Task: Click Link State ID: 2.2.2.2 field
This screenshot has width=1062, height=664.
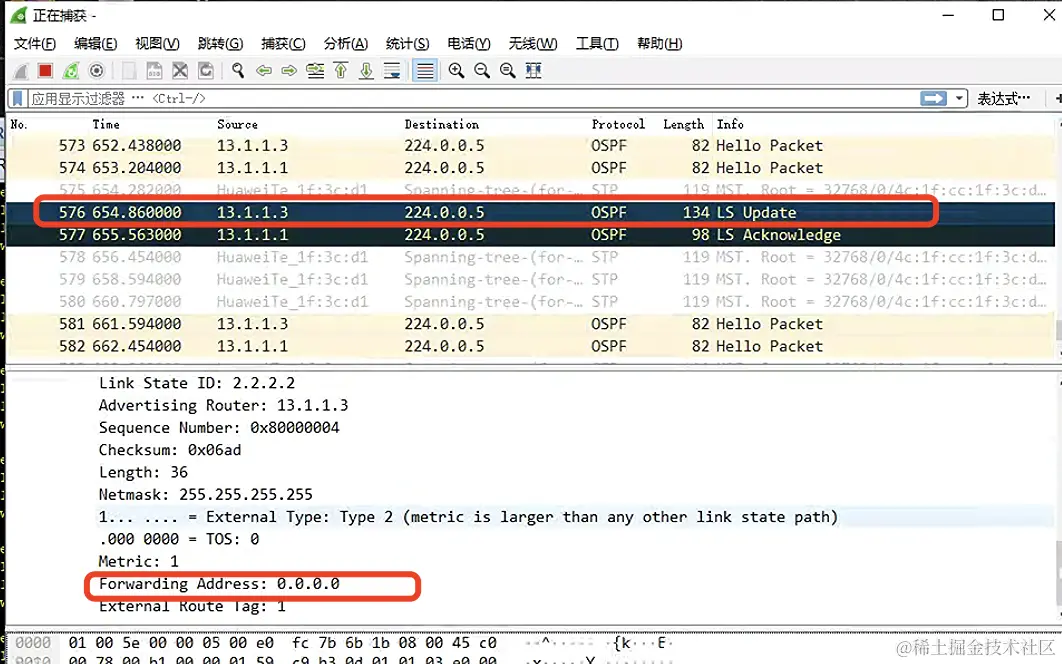Action: [x=196, y=383]
